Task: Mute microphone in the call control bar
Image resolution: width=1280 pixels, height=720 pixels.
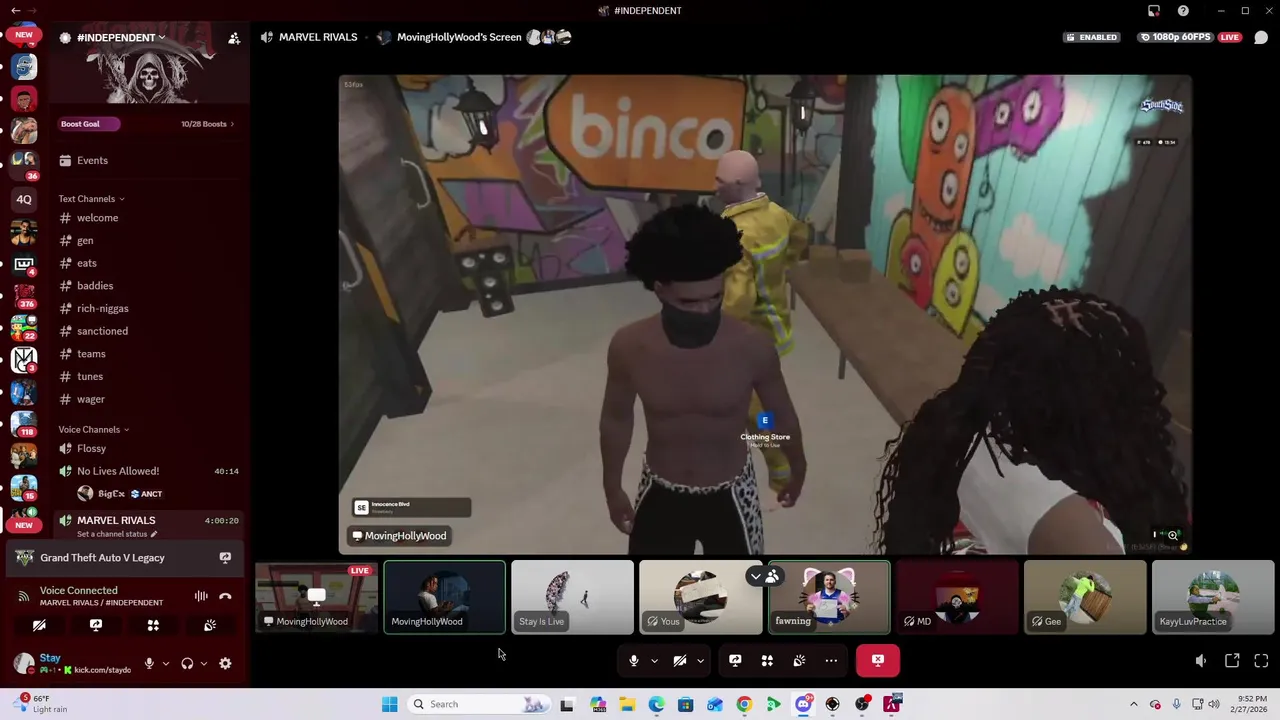Action: pos(633,660)
